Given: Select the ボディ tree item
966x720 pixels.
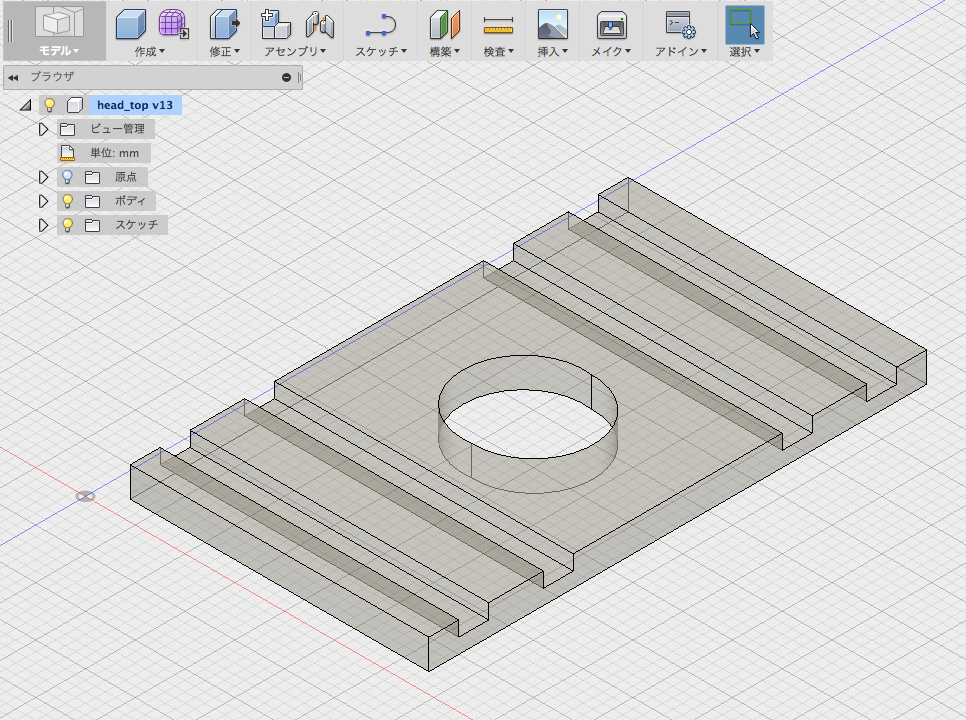Looking at the screenshot, I should pyautogui.click(x=130, y=201).
